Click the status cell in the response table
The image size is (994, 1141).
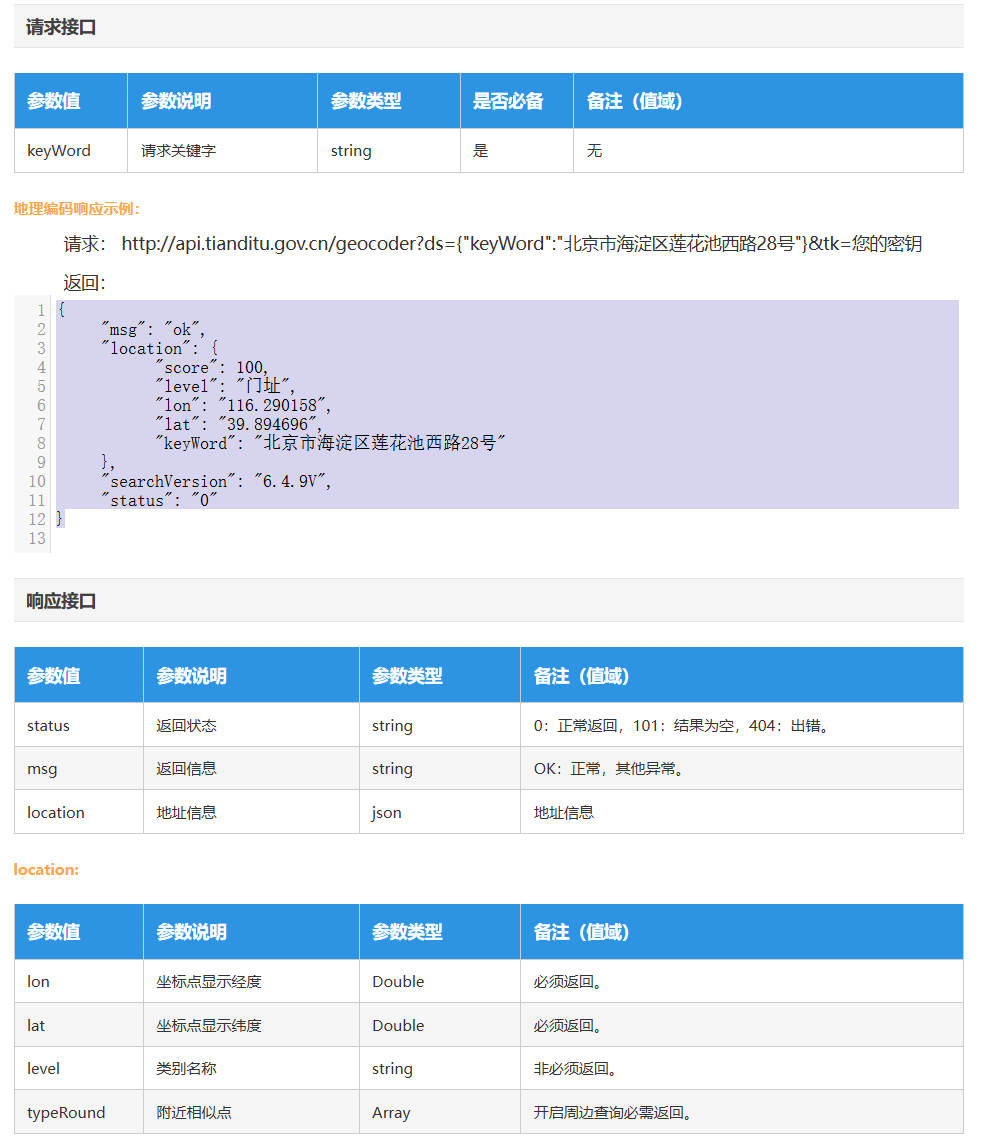[79, 725]
